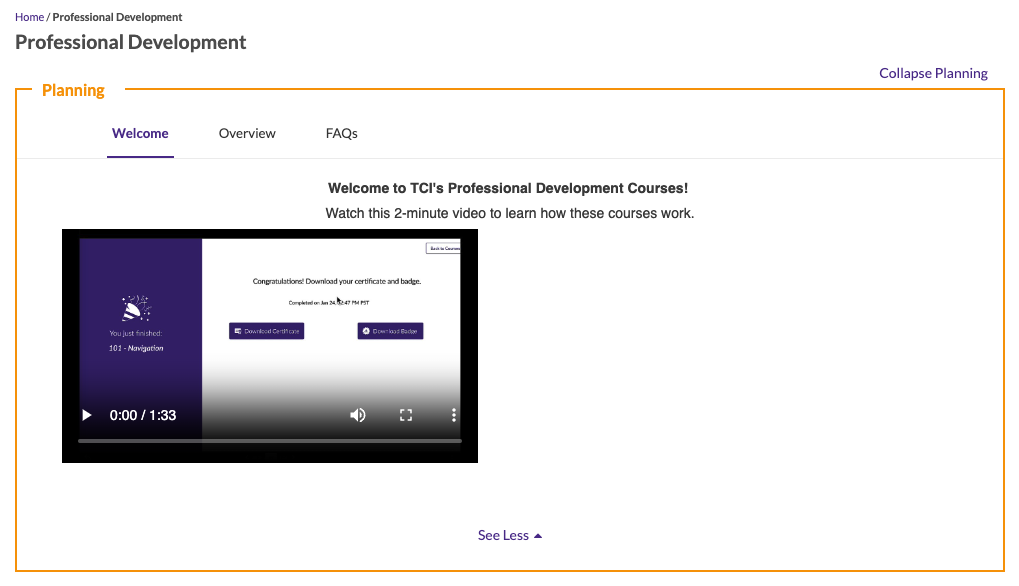Screen dimensions: 1019x586
Task: Mute the video's volume icon
Action: click(357, 414)
